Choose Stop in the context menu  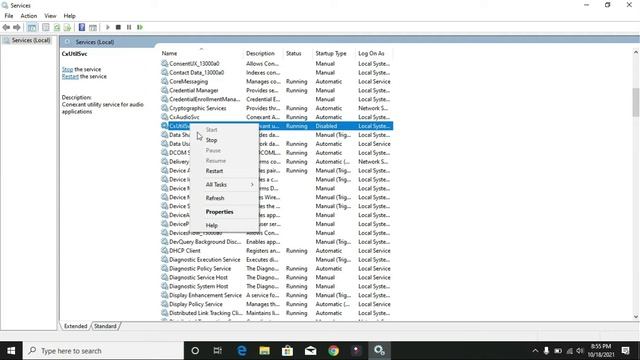click(x=224, y=140)
